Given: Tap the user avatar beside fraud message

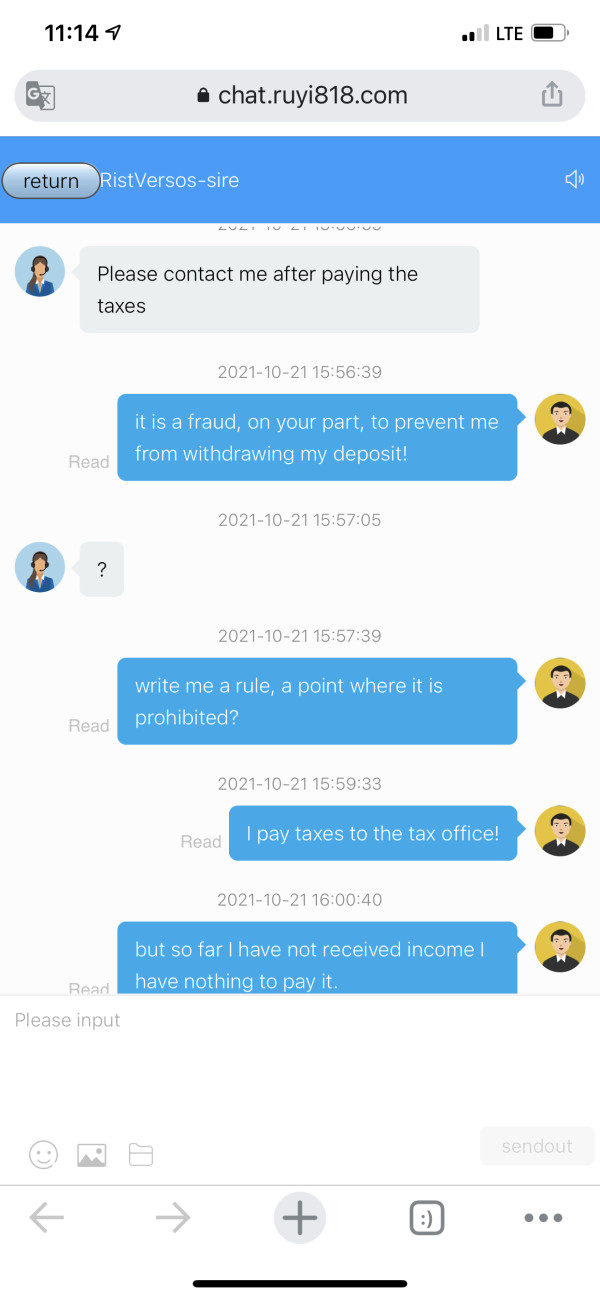Looking at the screenshot, I should pyautogui.click(x=560, y=419).
